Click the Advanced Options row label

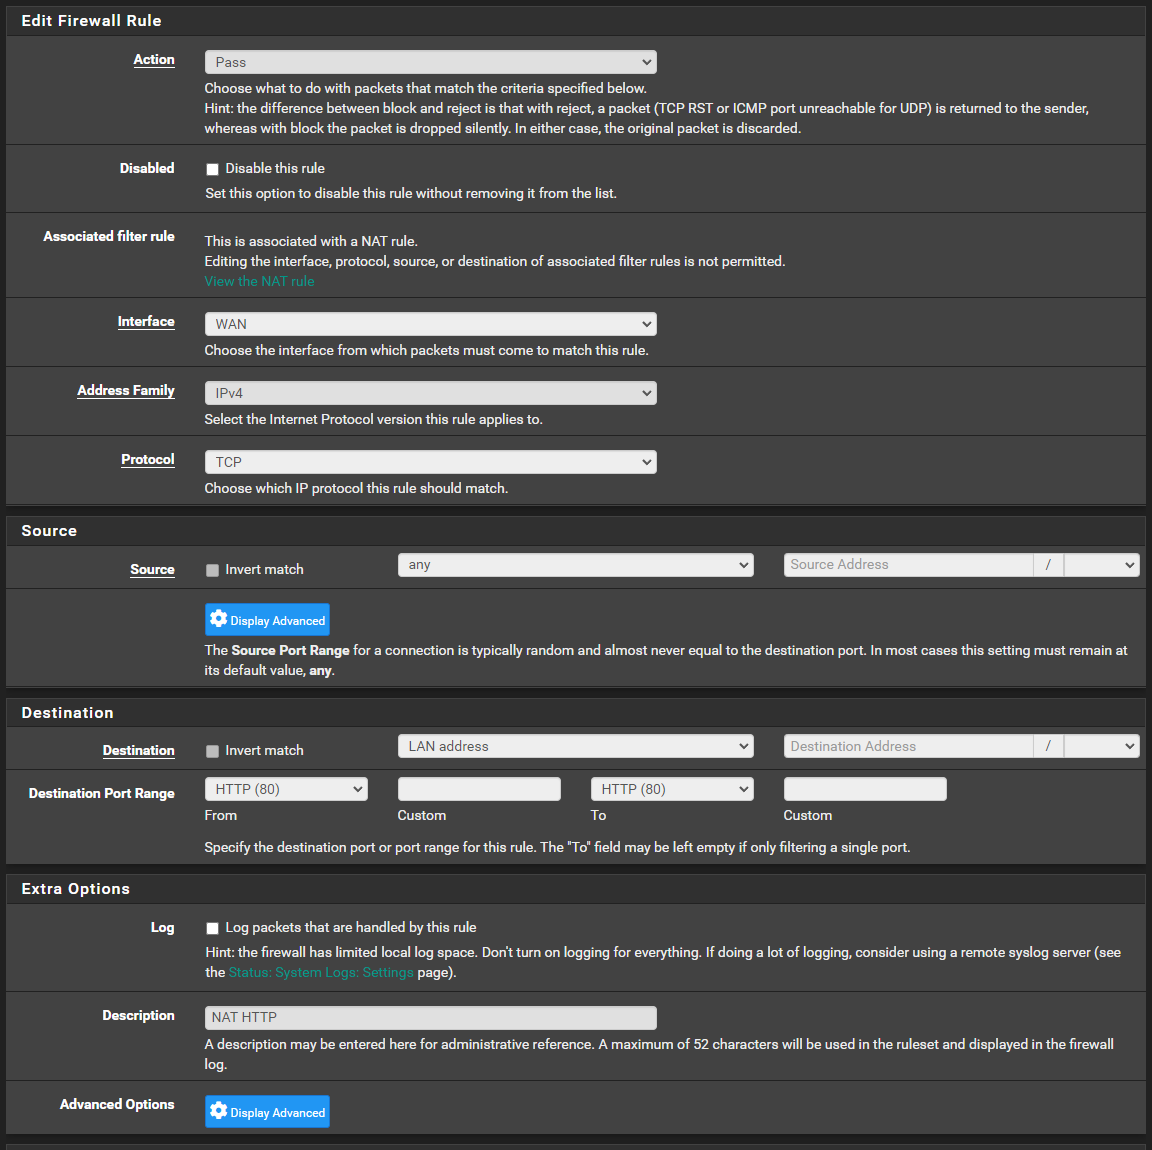coord(117,1104)
